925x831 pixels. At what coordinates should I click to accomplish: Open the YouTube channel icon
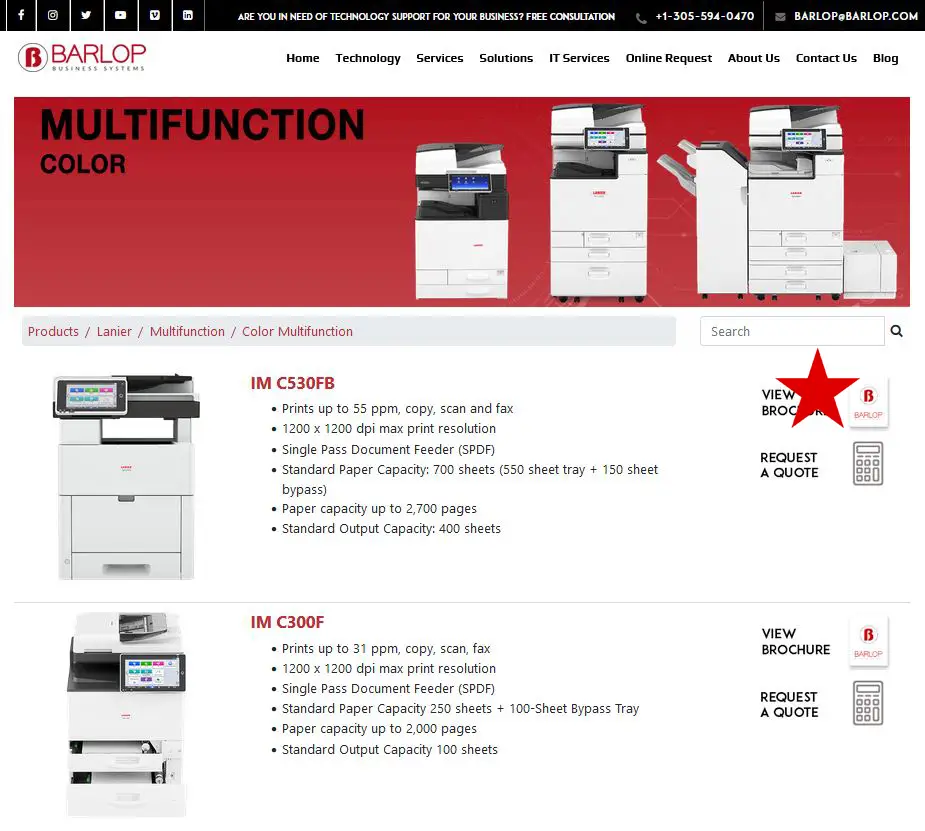[x=120, y=16]
